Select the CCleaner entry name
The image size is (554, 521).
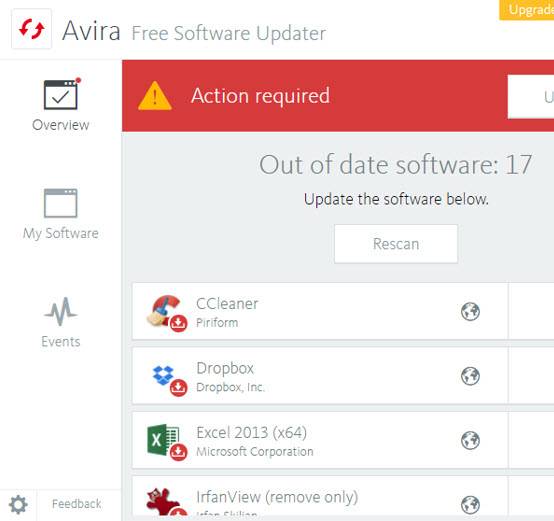(x=227, y=304)
